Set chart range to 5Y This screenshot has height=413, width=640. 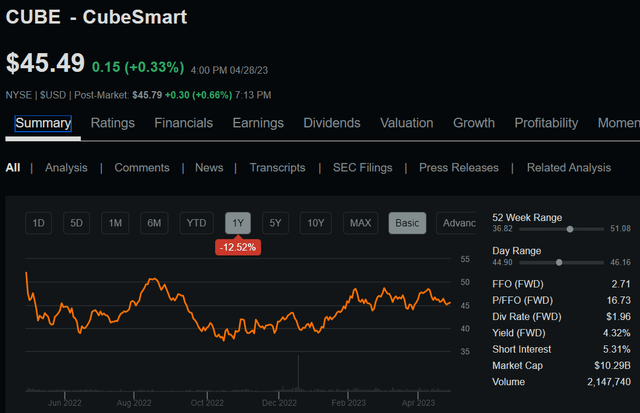276,223
